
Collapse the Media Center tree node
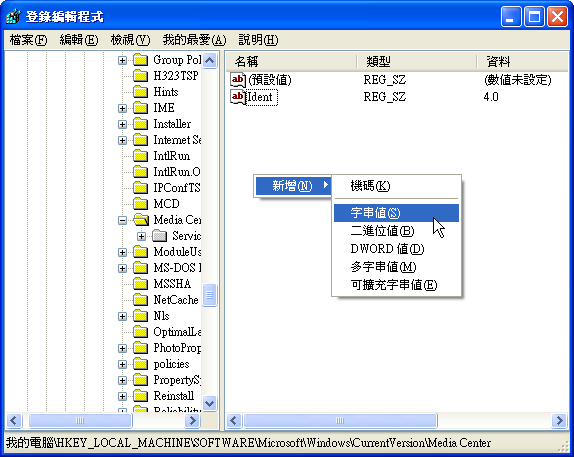click(122, 220)
